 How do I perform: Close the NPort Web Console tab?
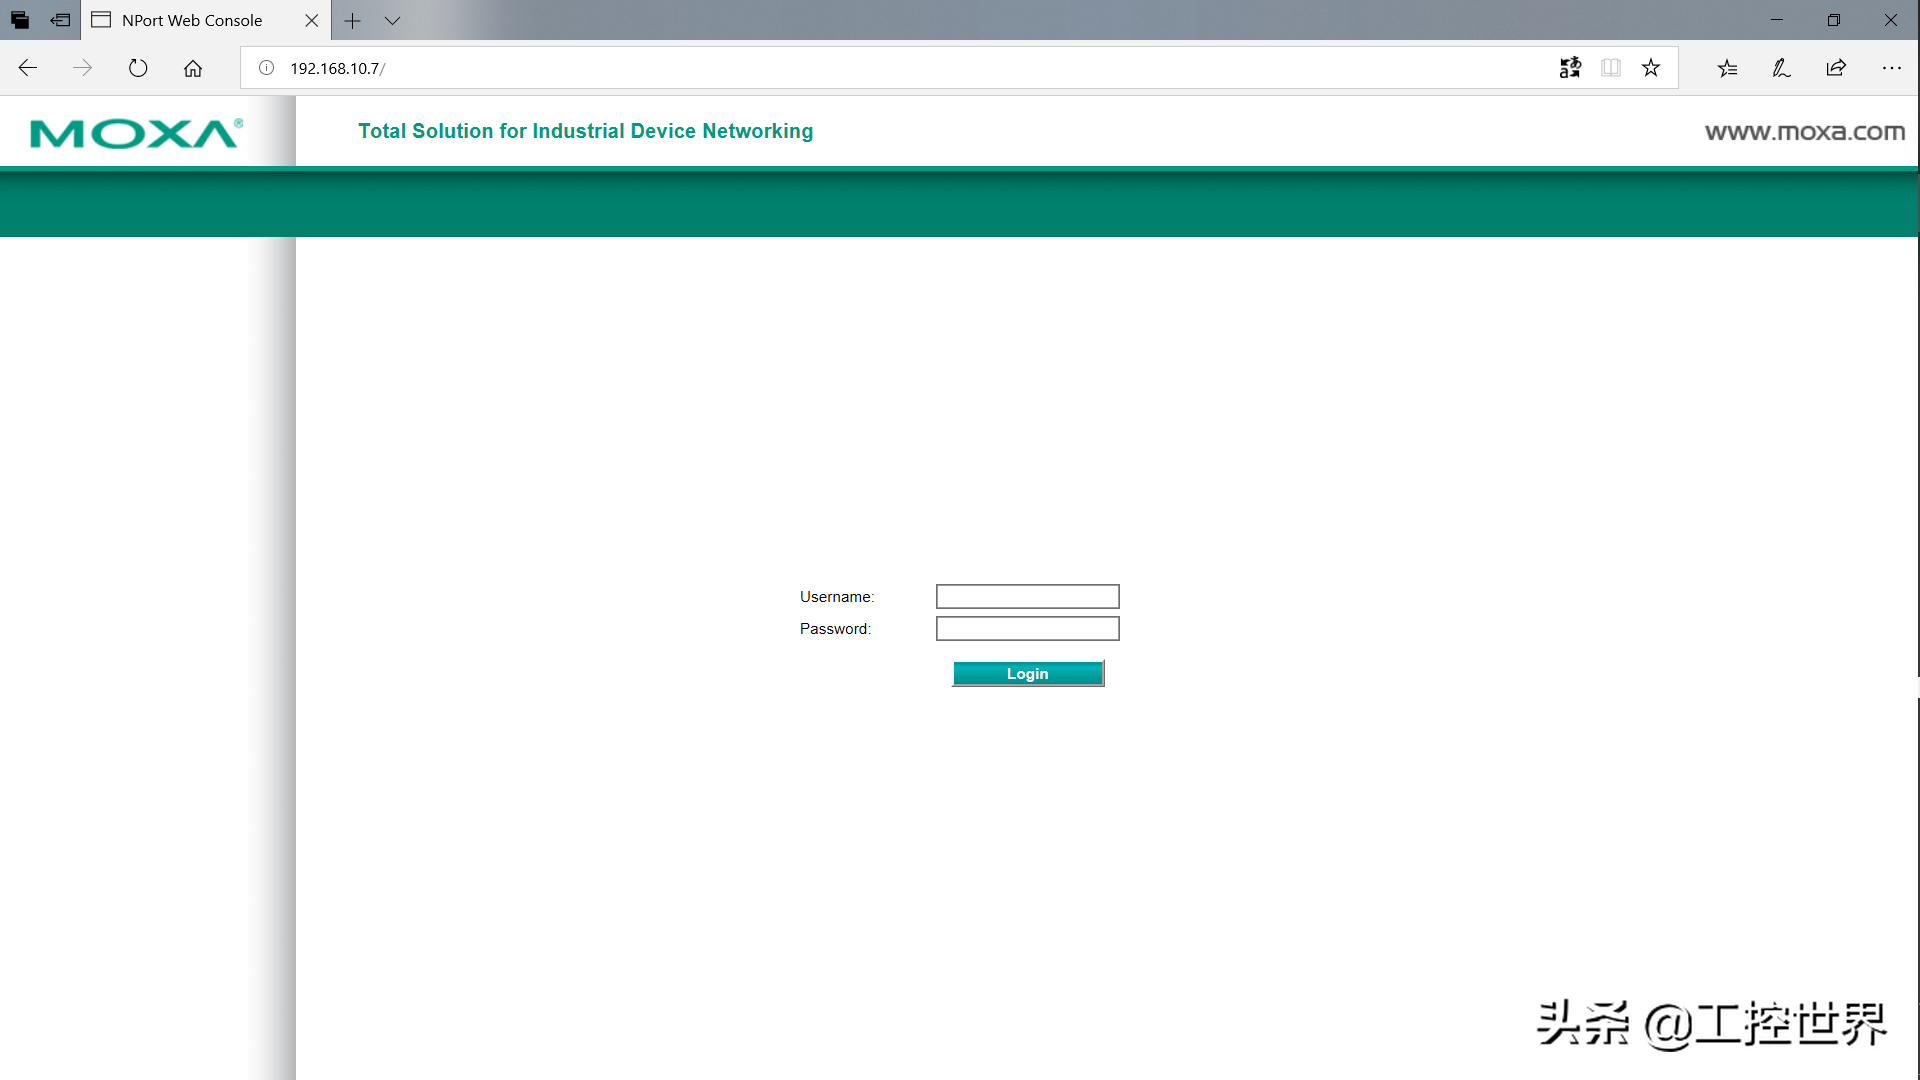coord(311,20)
